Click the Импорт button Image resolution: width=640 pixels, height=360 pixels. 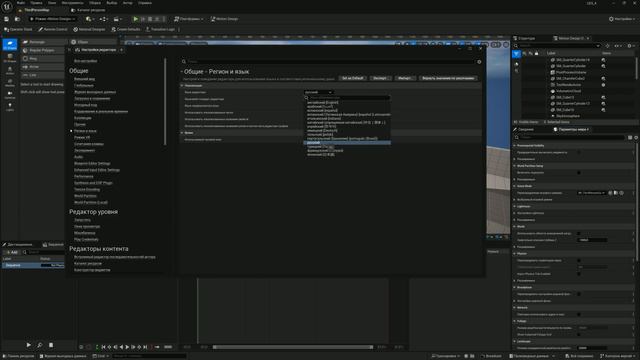pos(405,78)
